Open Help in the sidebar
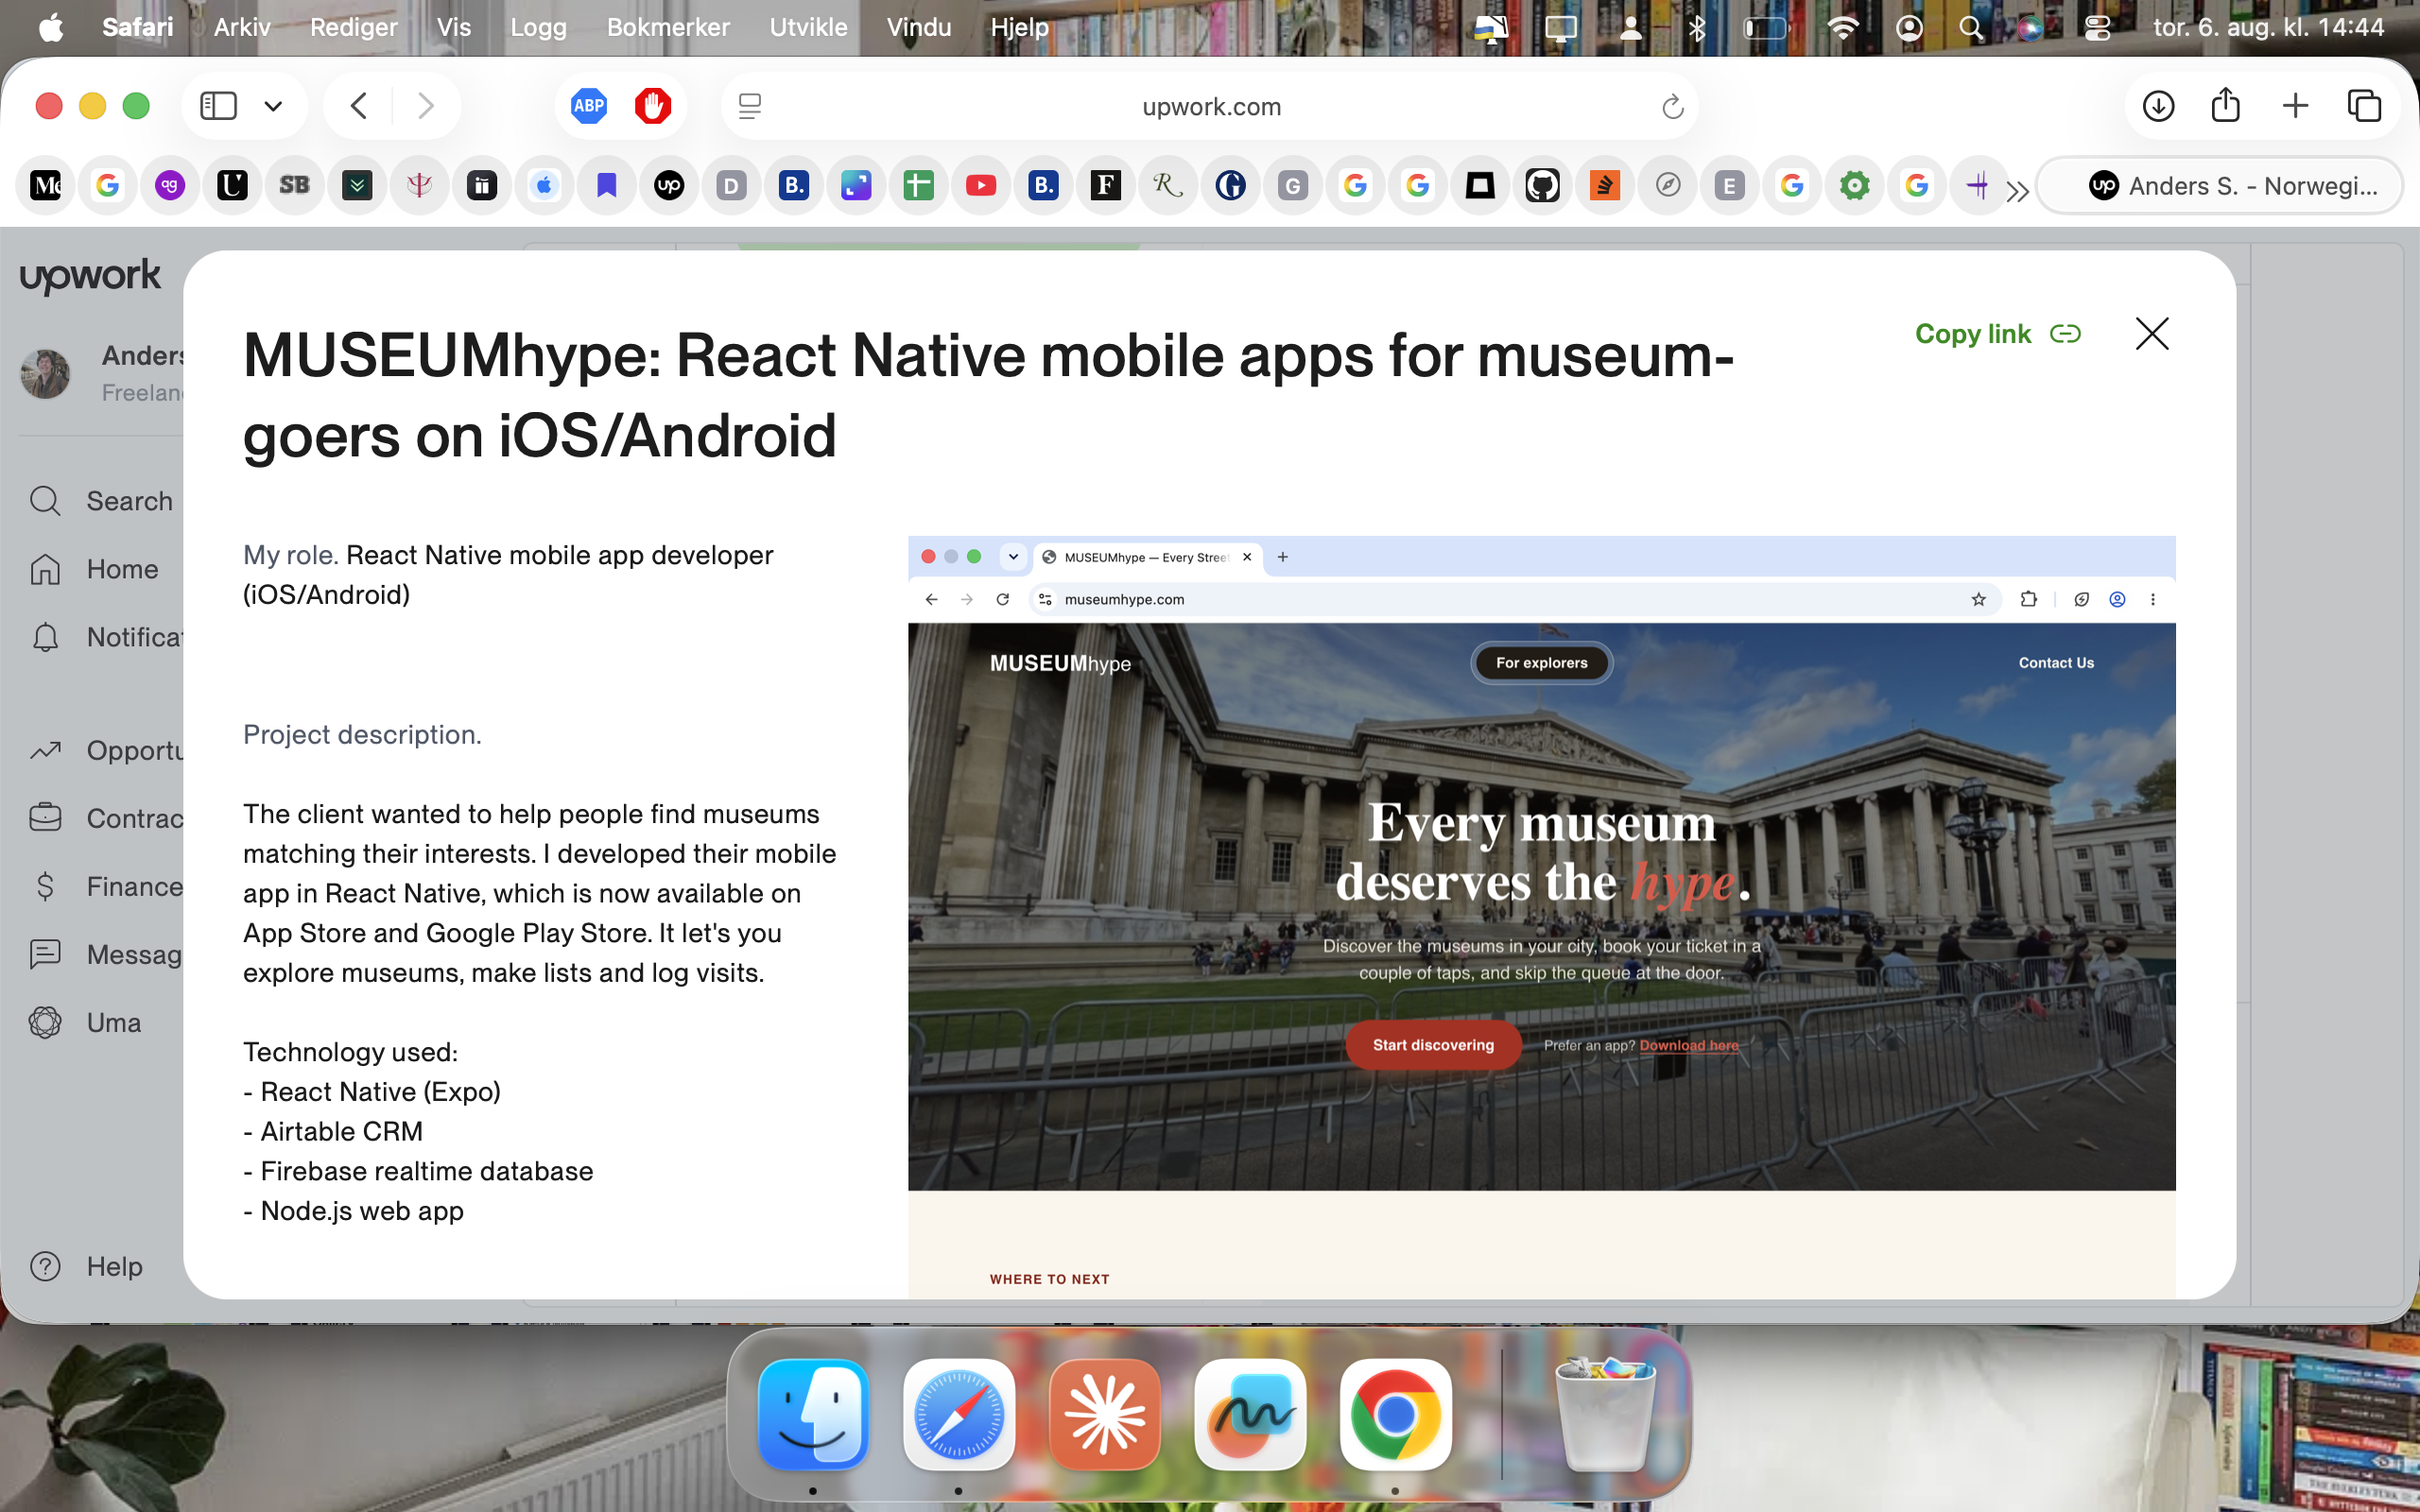2420x1512 pixels. 86,1266
